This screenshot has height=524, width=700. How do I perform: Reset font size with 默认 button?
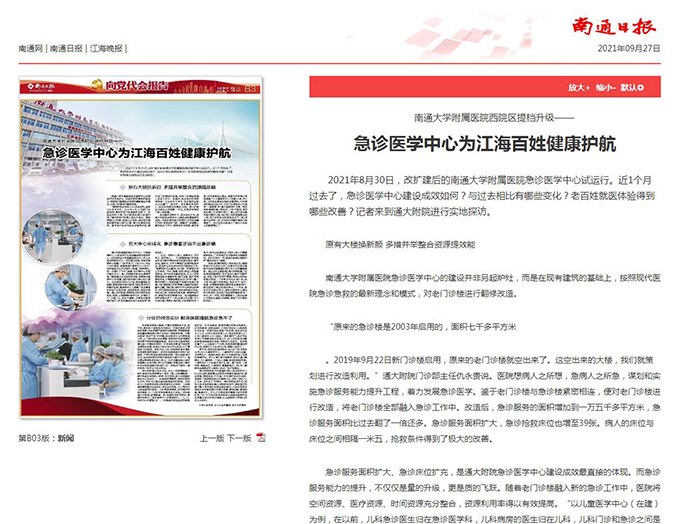point(632,87)
